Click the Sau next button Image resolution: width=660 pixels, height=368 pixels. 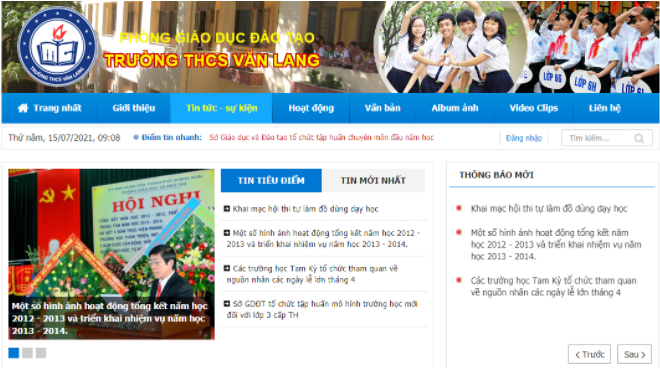[634, 355]
